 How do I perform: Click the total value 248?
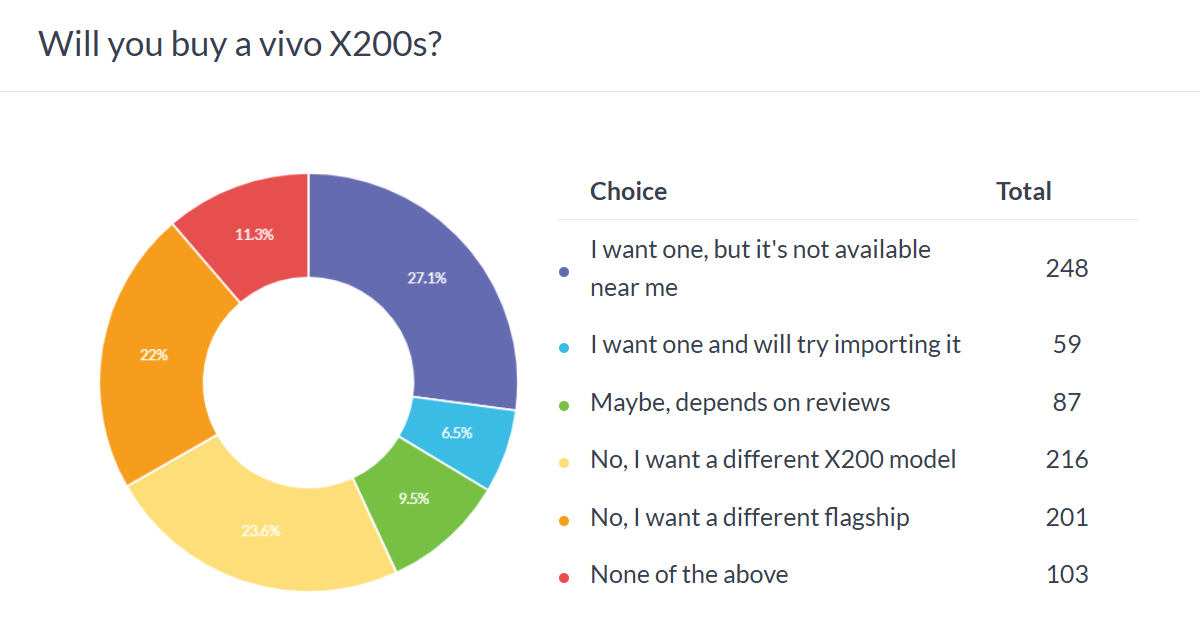(1067, 268)
